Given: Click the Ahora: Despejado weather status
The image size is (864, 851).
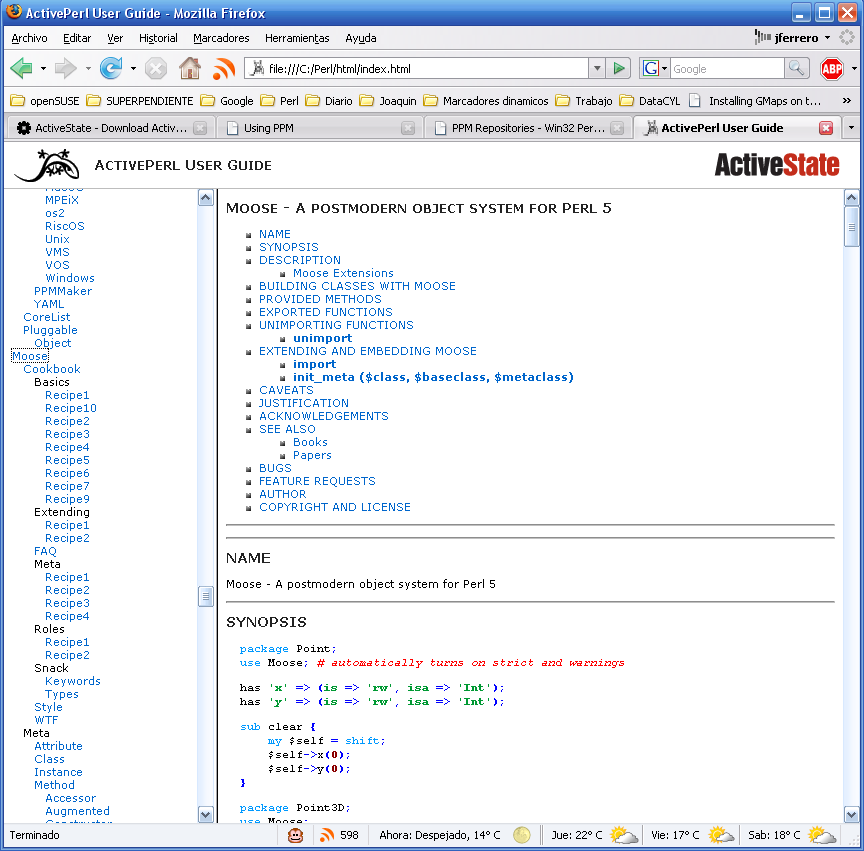Looking at the screenshot, I should pos(439,835).
